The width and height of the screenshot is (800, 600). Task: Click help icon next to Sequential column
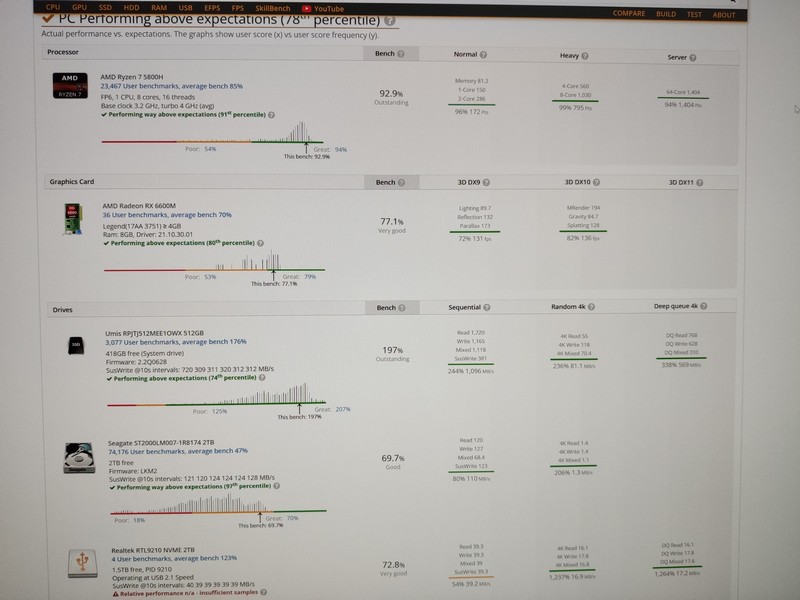coord(487,307)
